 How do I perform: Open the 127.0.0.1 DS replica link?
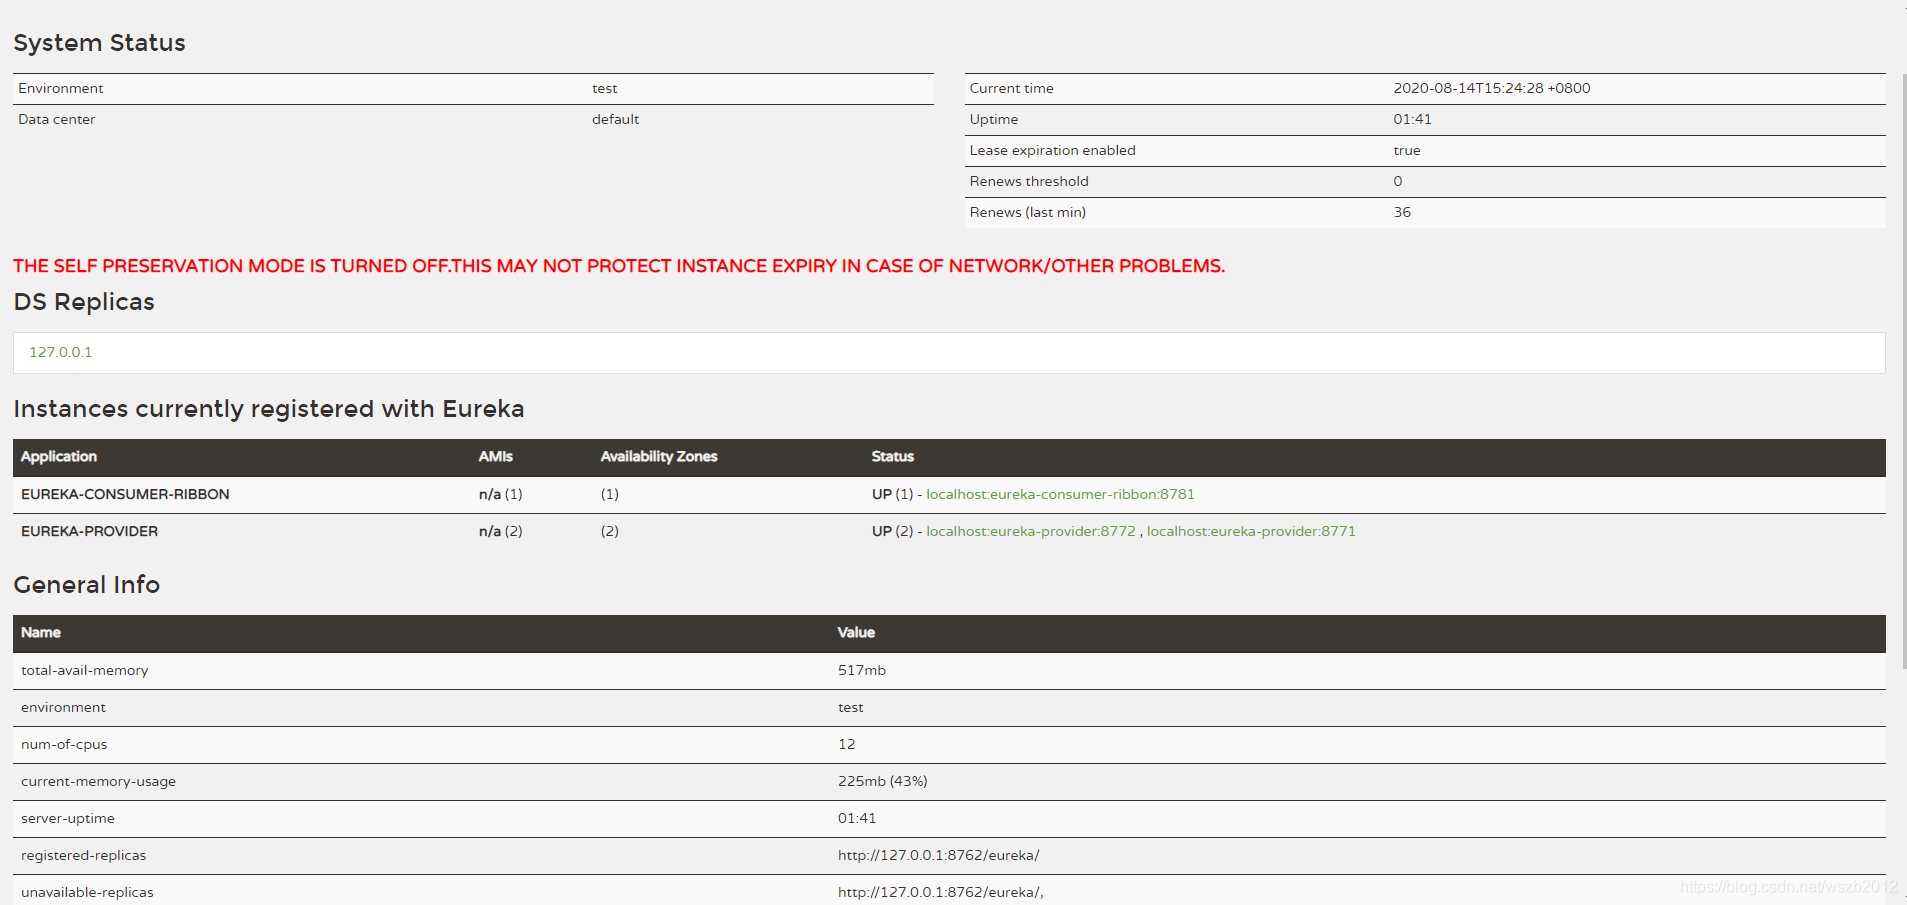(x=60, y=352)
